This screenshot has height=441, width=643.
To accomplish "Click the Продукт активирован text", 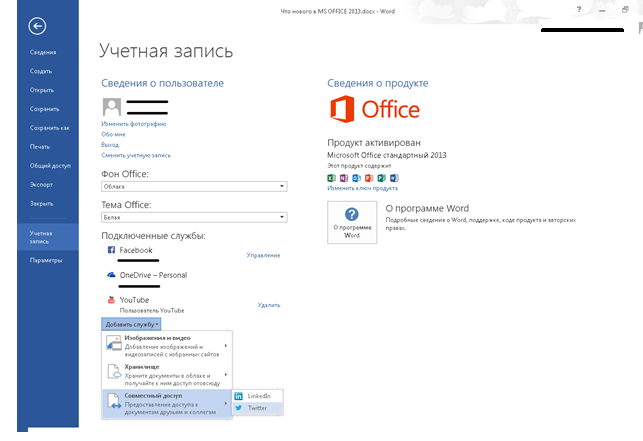I will (x=374, y=143).
